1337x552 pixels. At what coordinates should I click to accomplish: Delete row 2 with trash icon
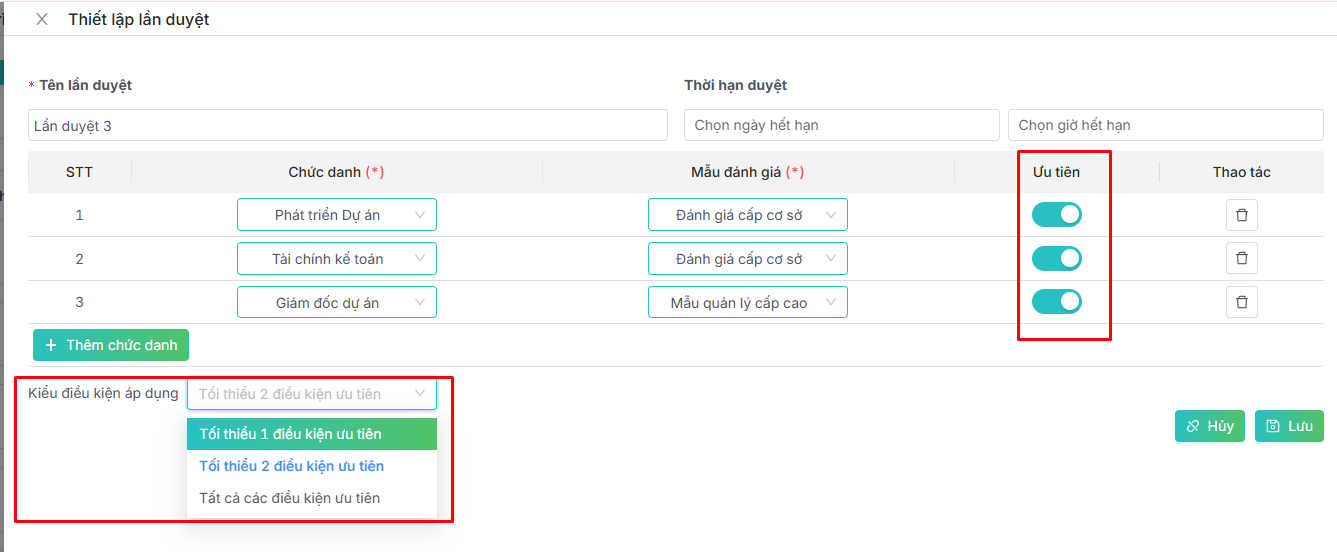(x=1241, y=258)
